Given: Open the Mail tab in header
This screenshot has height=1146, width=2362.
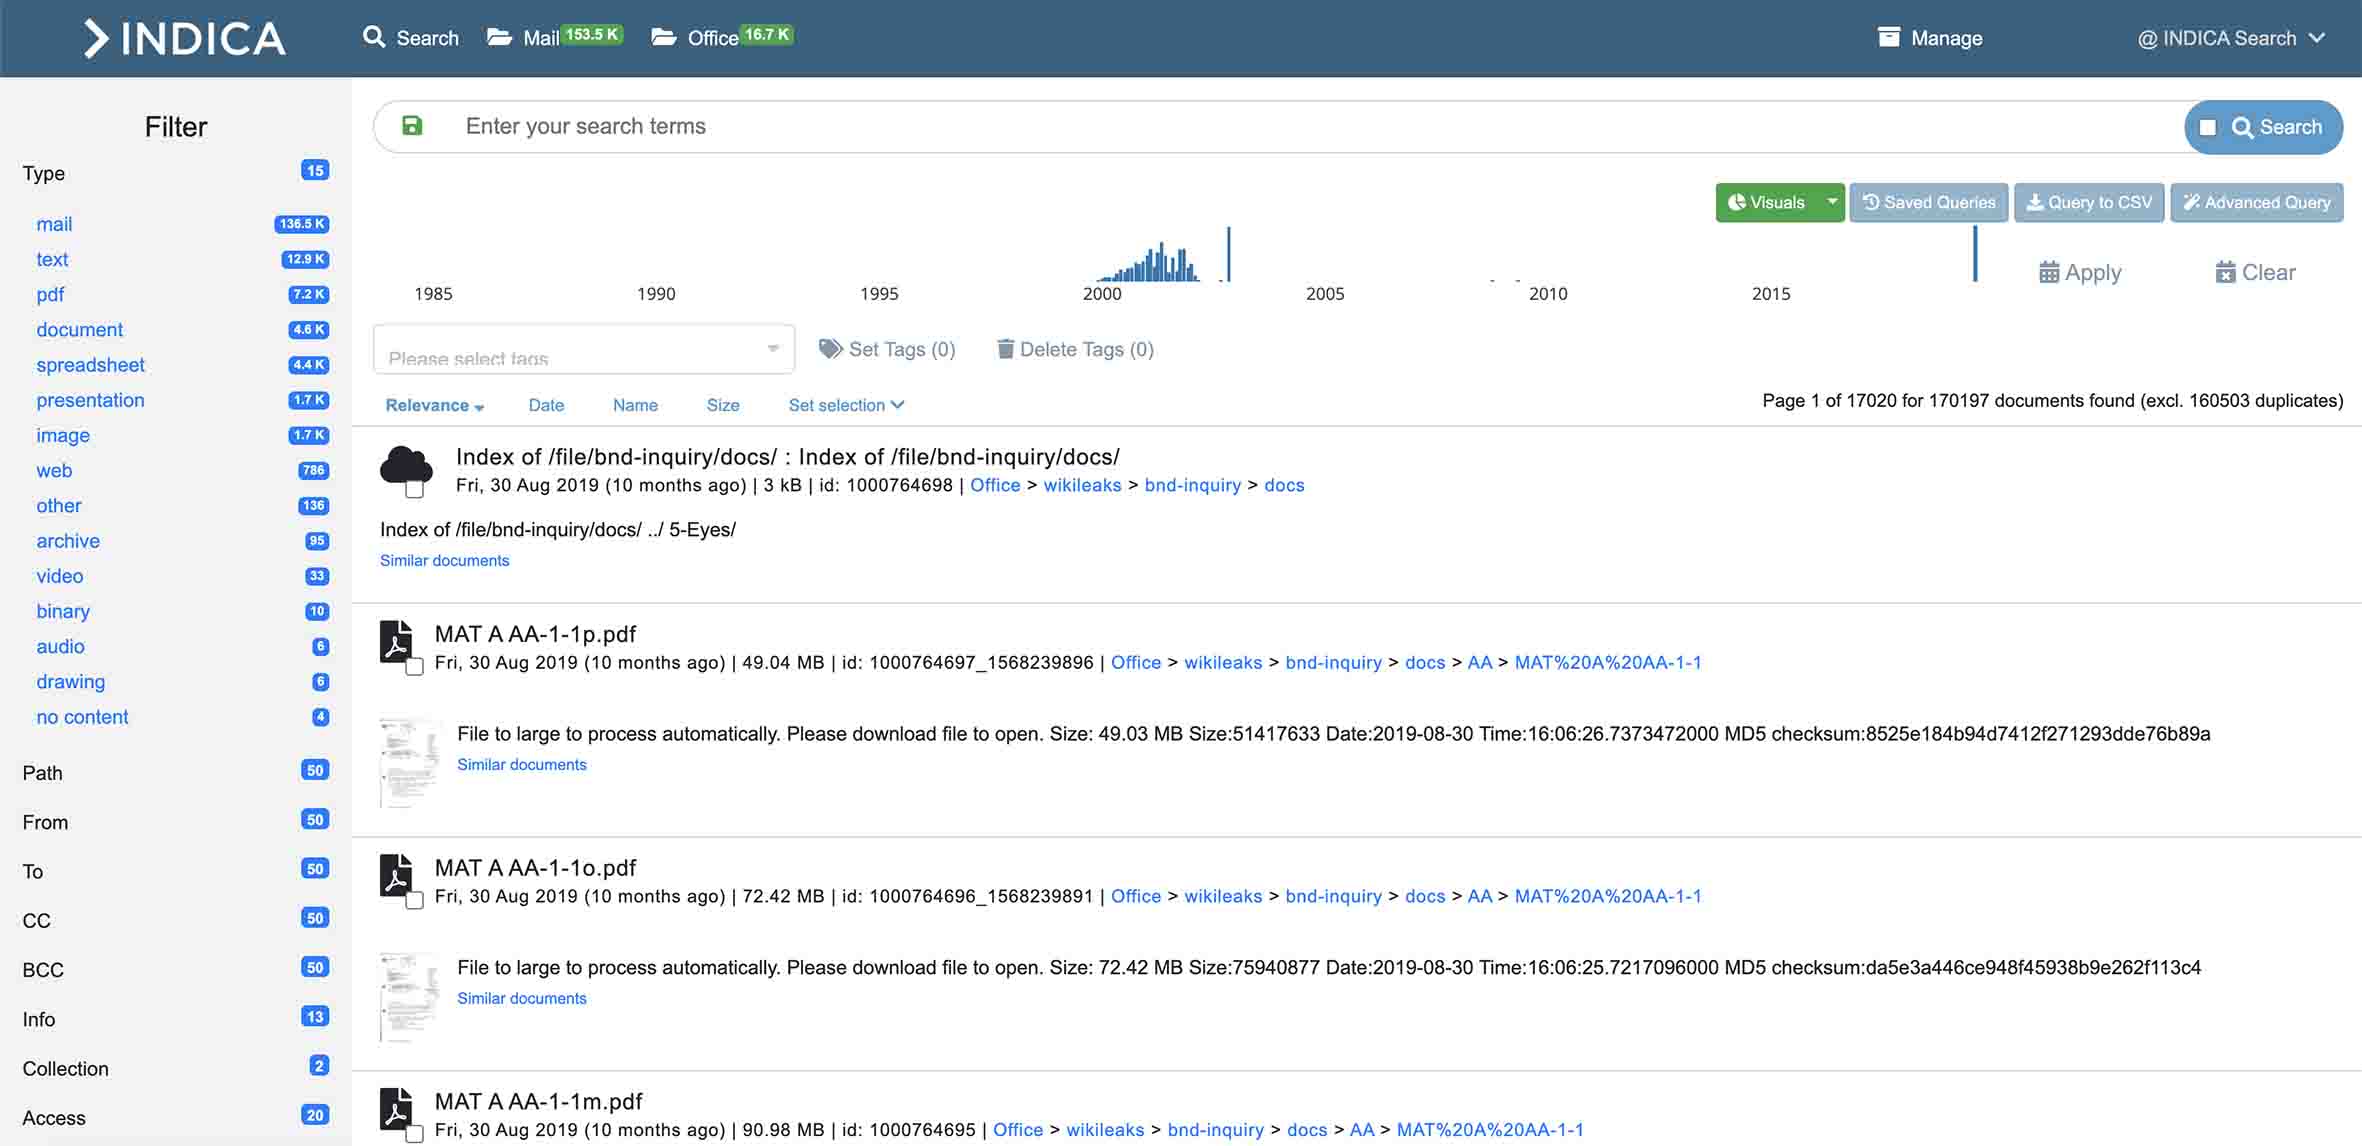Looking at the screenshot, I should 540,38.
